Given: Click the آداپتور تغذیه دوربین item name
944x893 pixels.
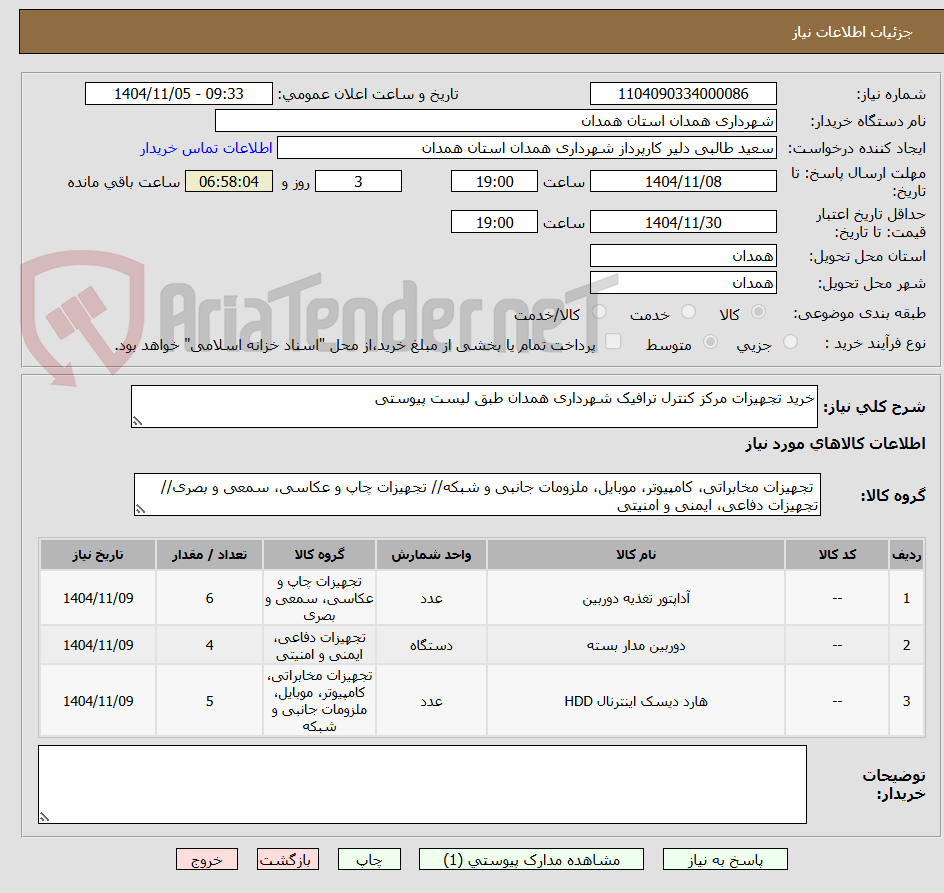Looking at the screenshot, I should 636,599.
